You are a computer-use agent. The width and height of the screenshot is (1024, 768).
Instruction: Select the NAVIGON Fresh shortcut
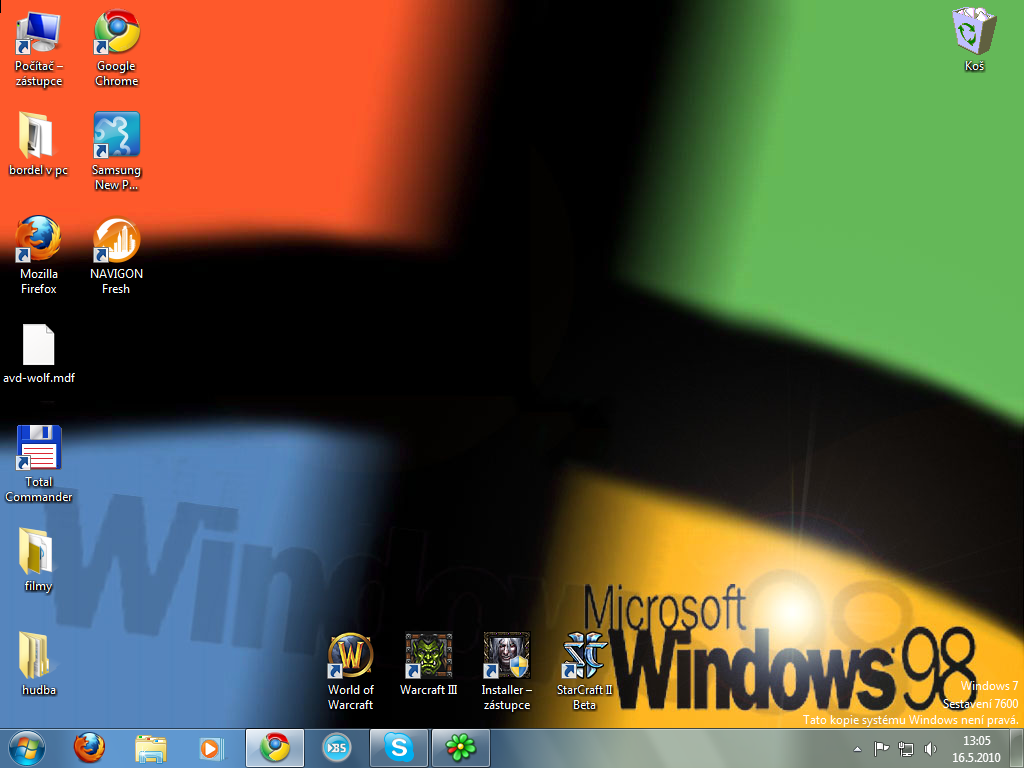(116, 241)
